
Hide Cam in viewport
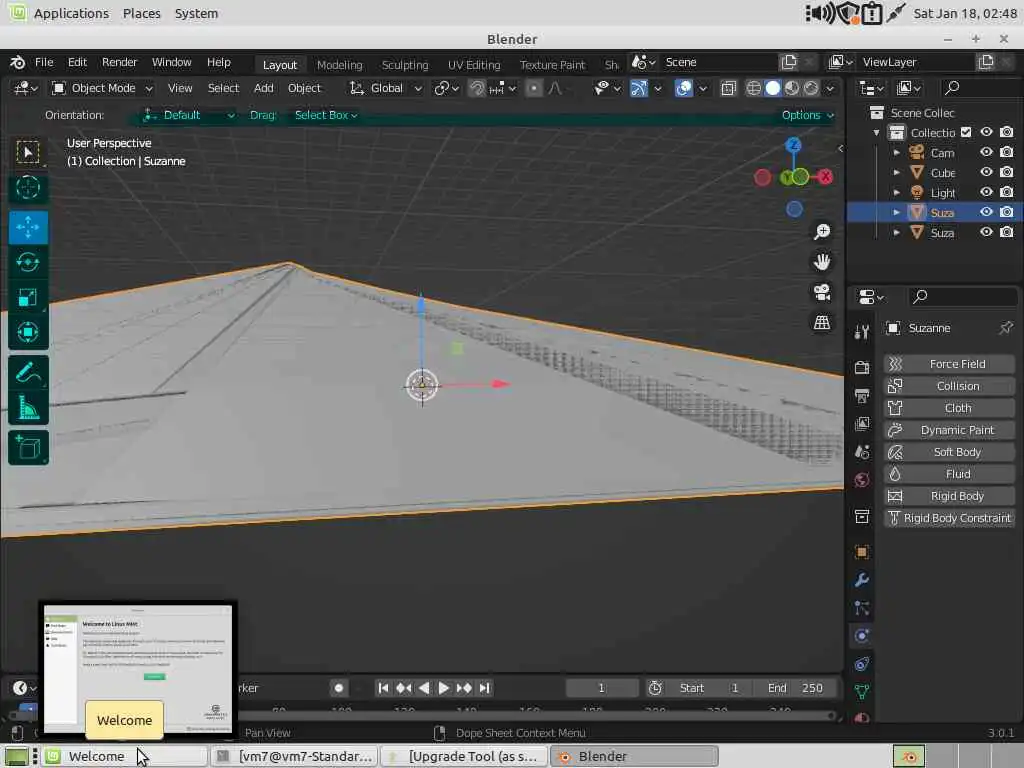click(x=986, y=152)
